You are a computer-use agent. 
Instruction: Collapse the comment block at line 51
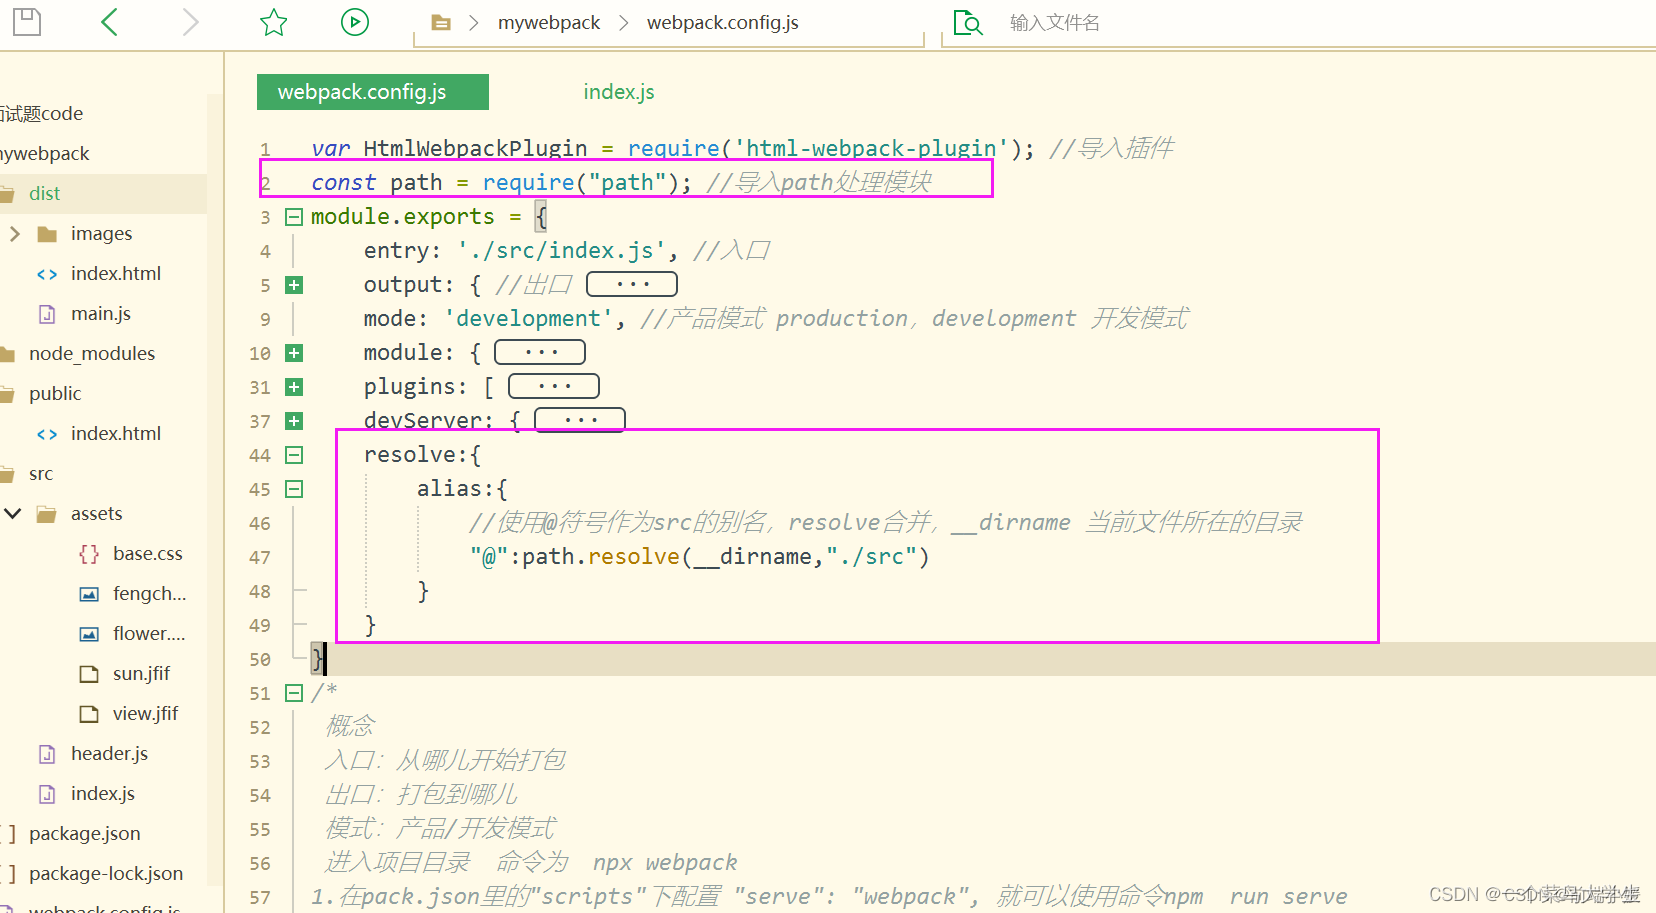(294, 693)
